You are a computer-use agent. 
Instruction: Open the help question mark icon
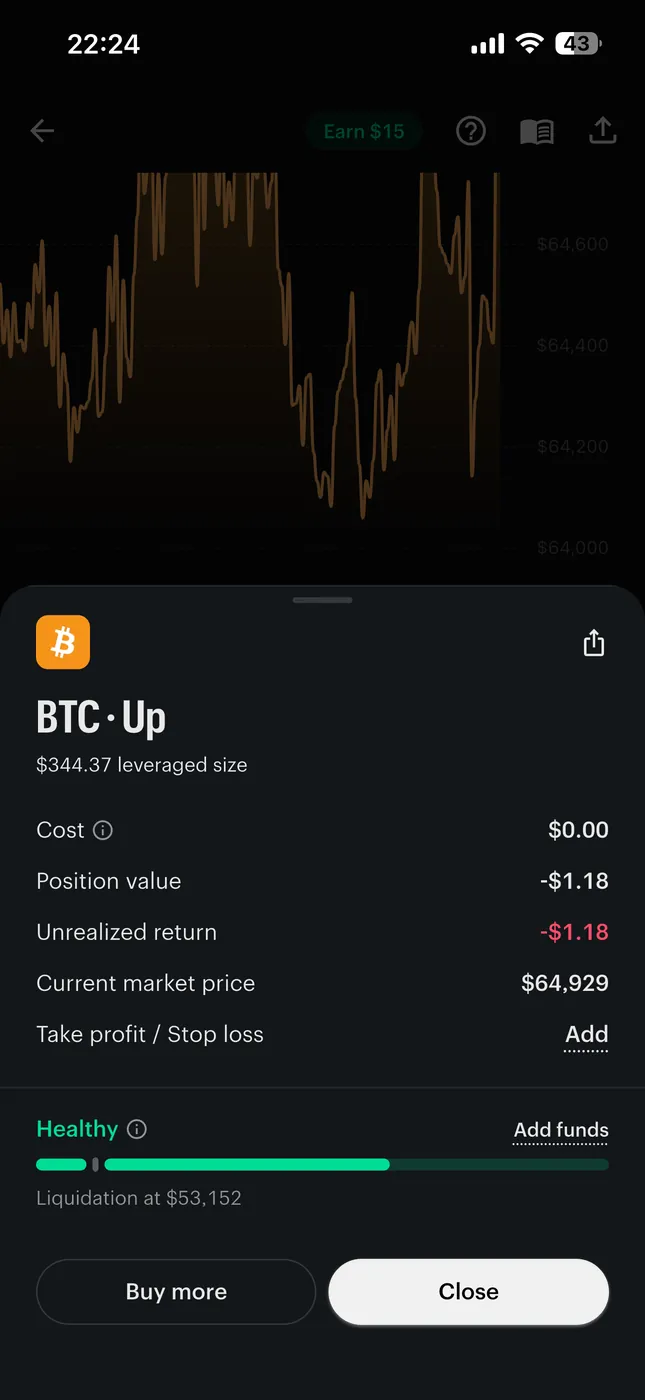point(471,131)
